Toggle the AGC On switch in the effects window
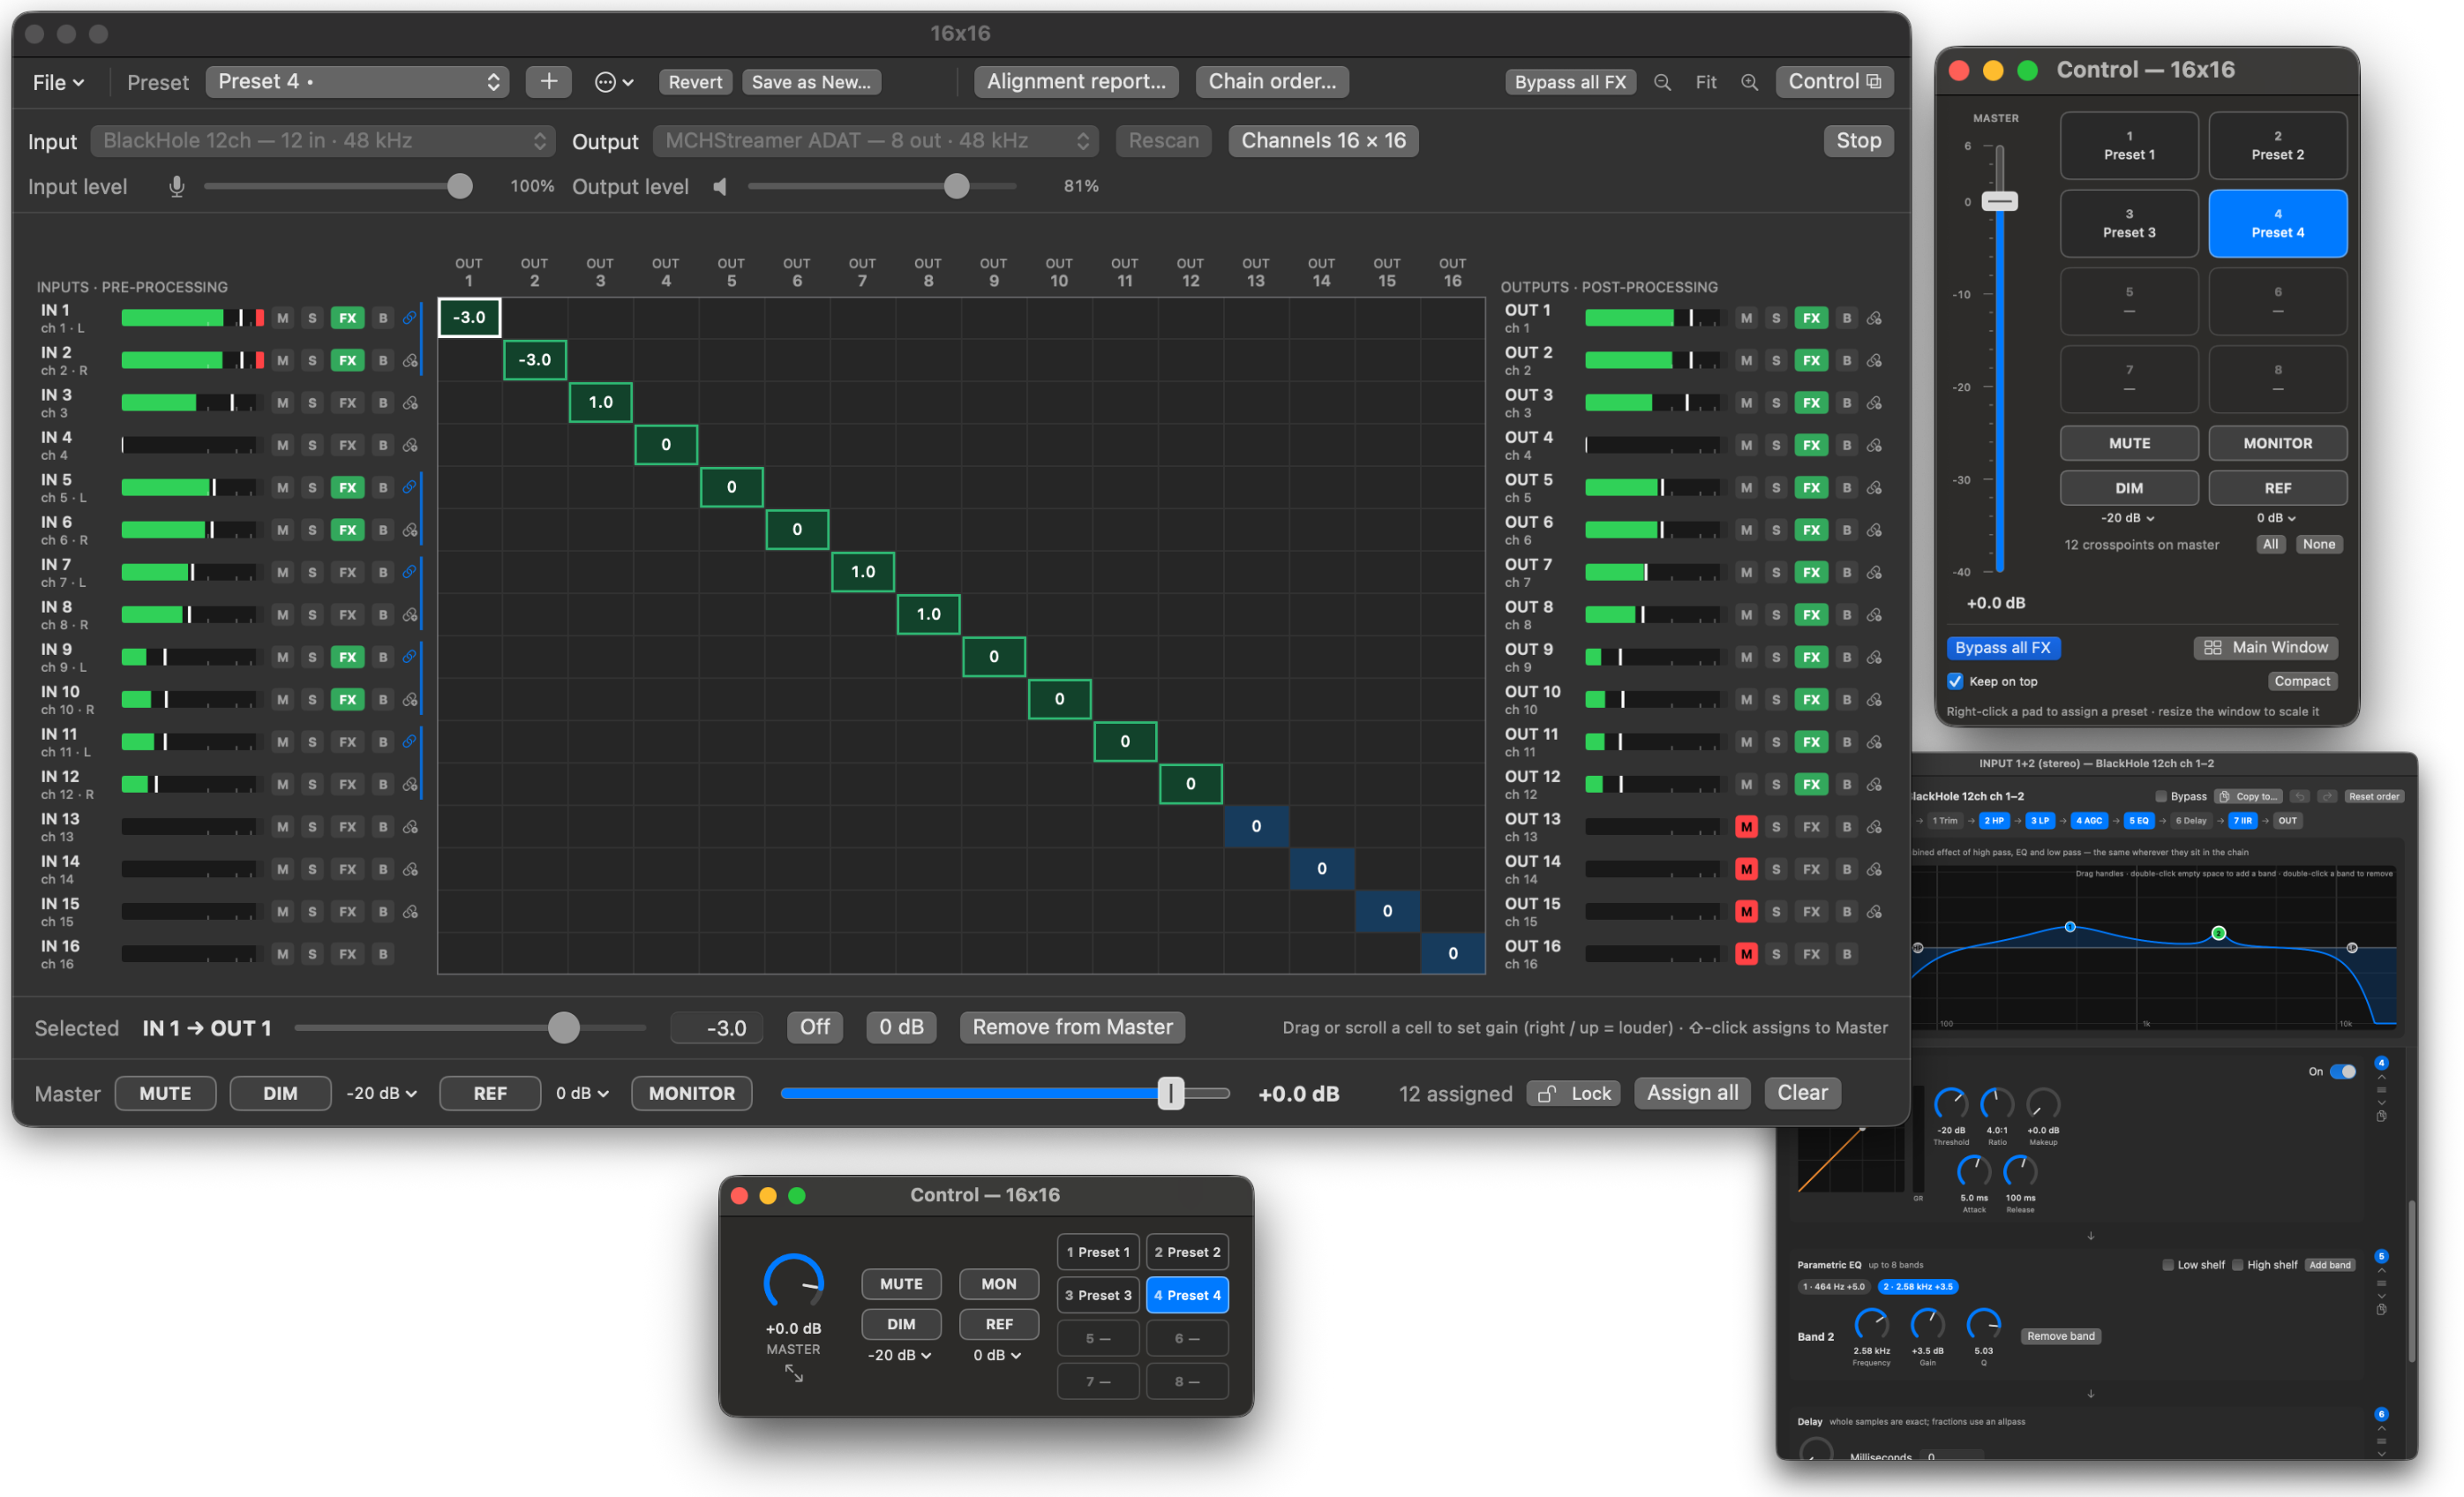 [x=2342, y=1071]
